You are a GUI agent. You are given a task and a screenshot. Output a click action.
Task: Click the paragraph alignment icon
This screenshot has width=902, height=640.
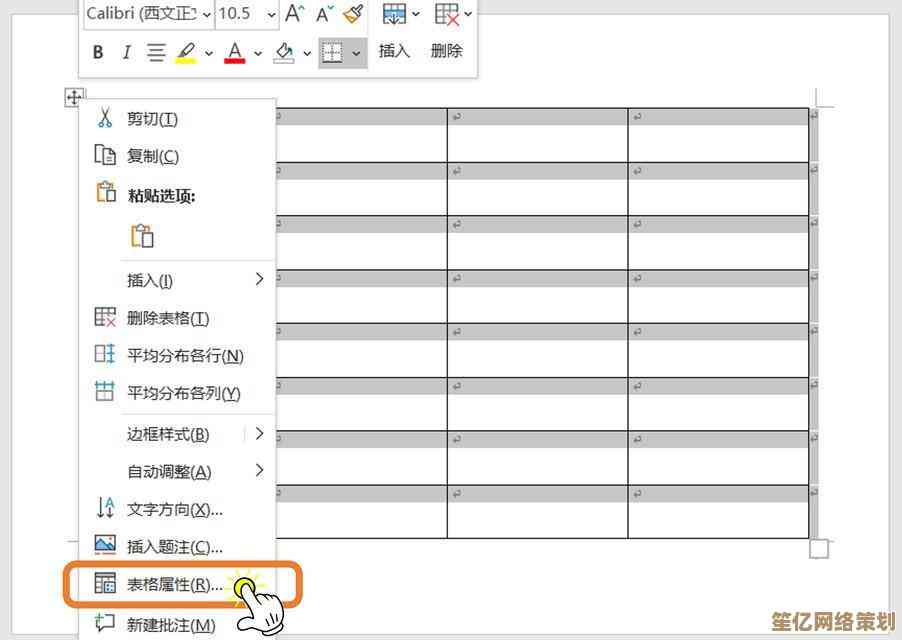(x=156, y=52)
